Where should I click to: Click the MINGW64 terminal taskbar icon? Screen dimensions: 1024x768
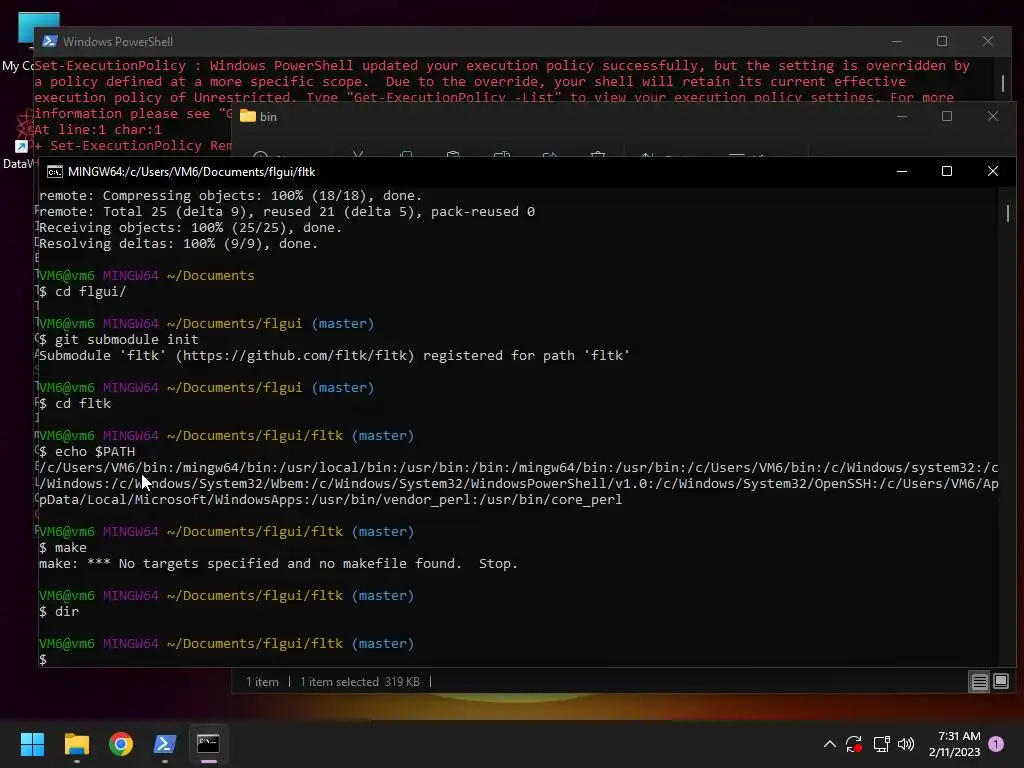tap(208, 744)
